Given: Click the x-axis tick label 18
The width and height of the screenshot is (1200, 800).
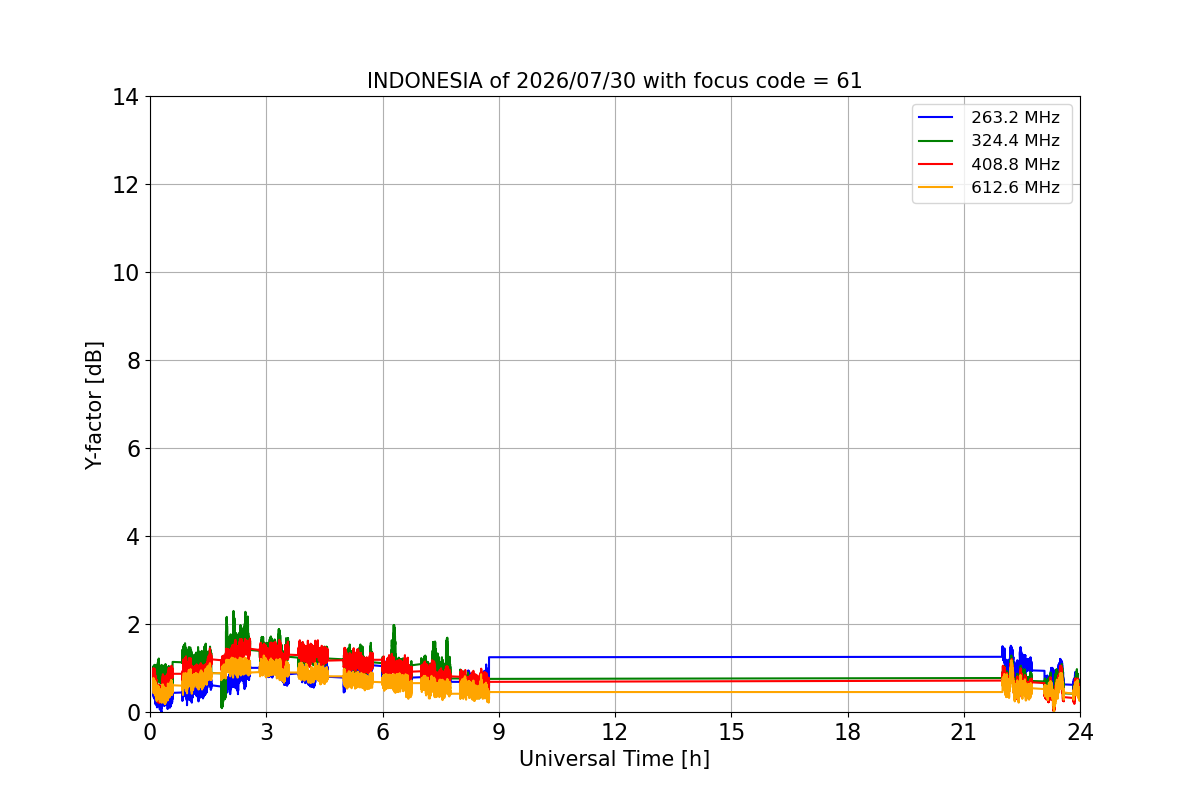Looking at the screenshot, I should 848,731.
